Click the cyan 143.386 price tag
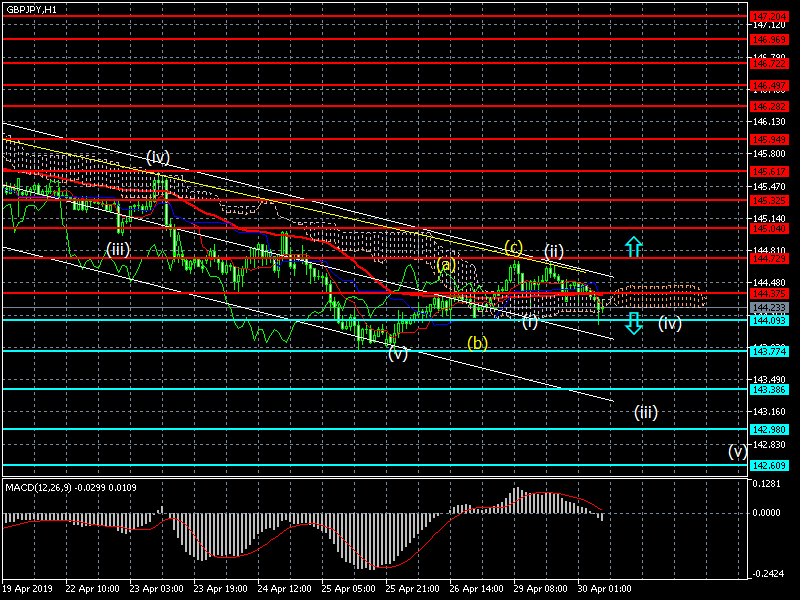 point(769,390)
